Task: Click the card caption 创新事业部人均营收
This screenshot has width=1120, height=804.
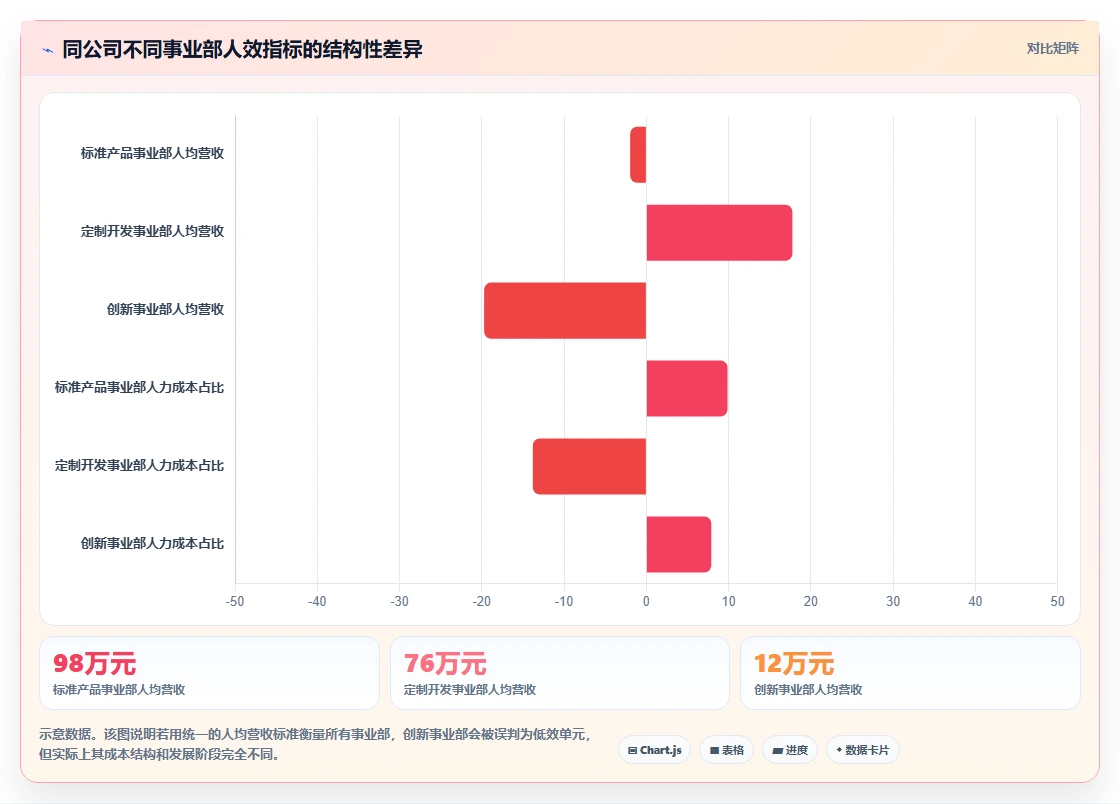Action: click(808, 690)
